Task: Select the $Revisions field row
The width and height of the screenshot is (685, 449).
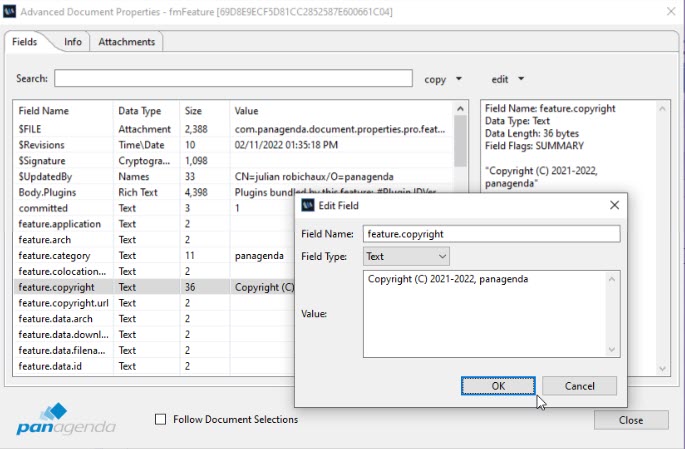Action: [x=234, y=145]
